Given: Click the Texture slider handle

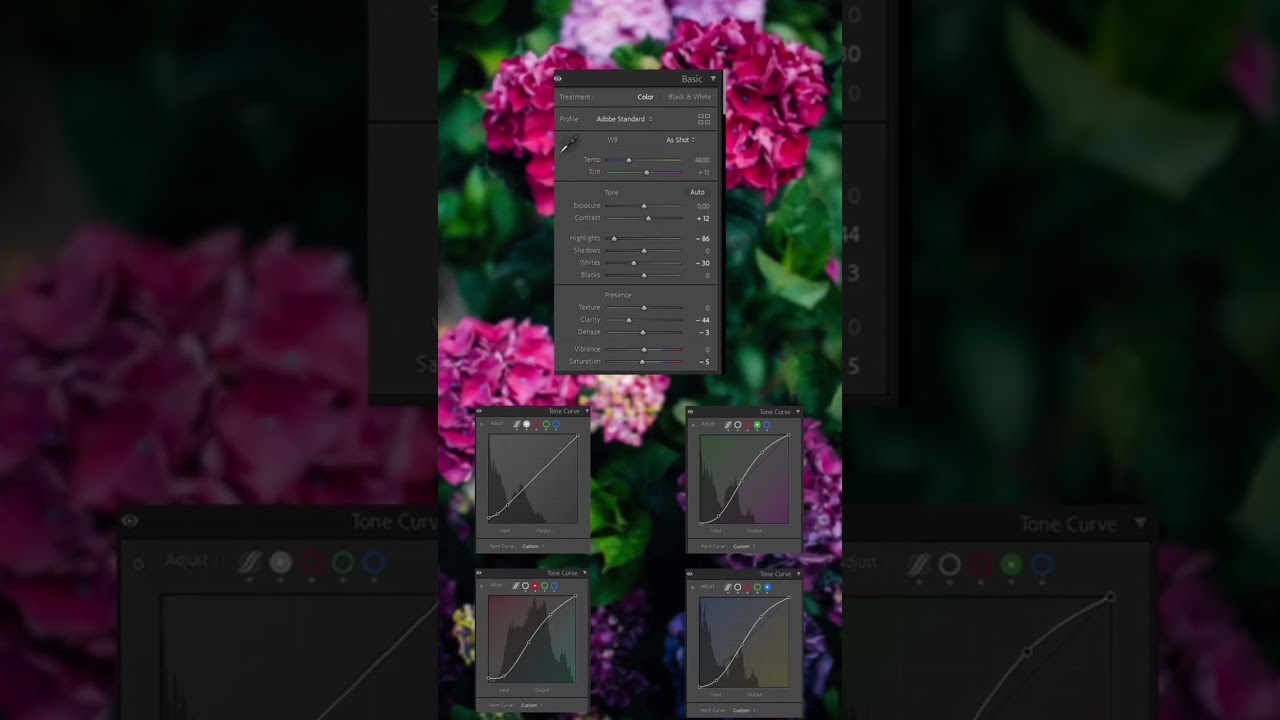Looking at the screenshot, I should [x=644, y=307].
